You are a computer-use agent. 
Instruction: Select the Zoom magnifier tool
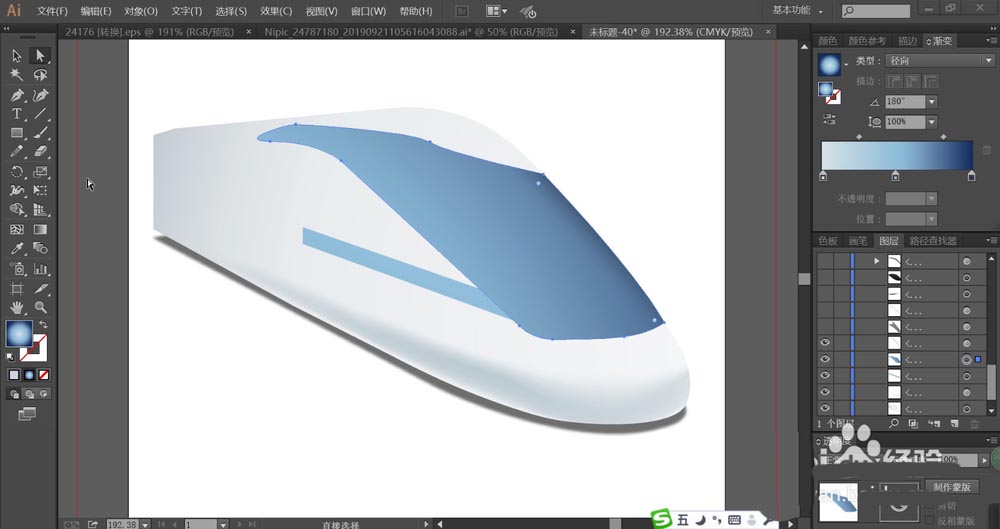coord(40,308)
